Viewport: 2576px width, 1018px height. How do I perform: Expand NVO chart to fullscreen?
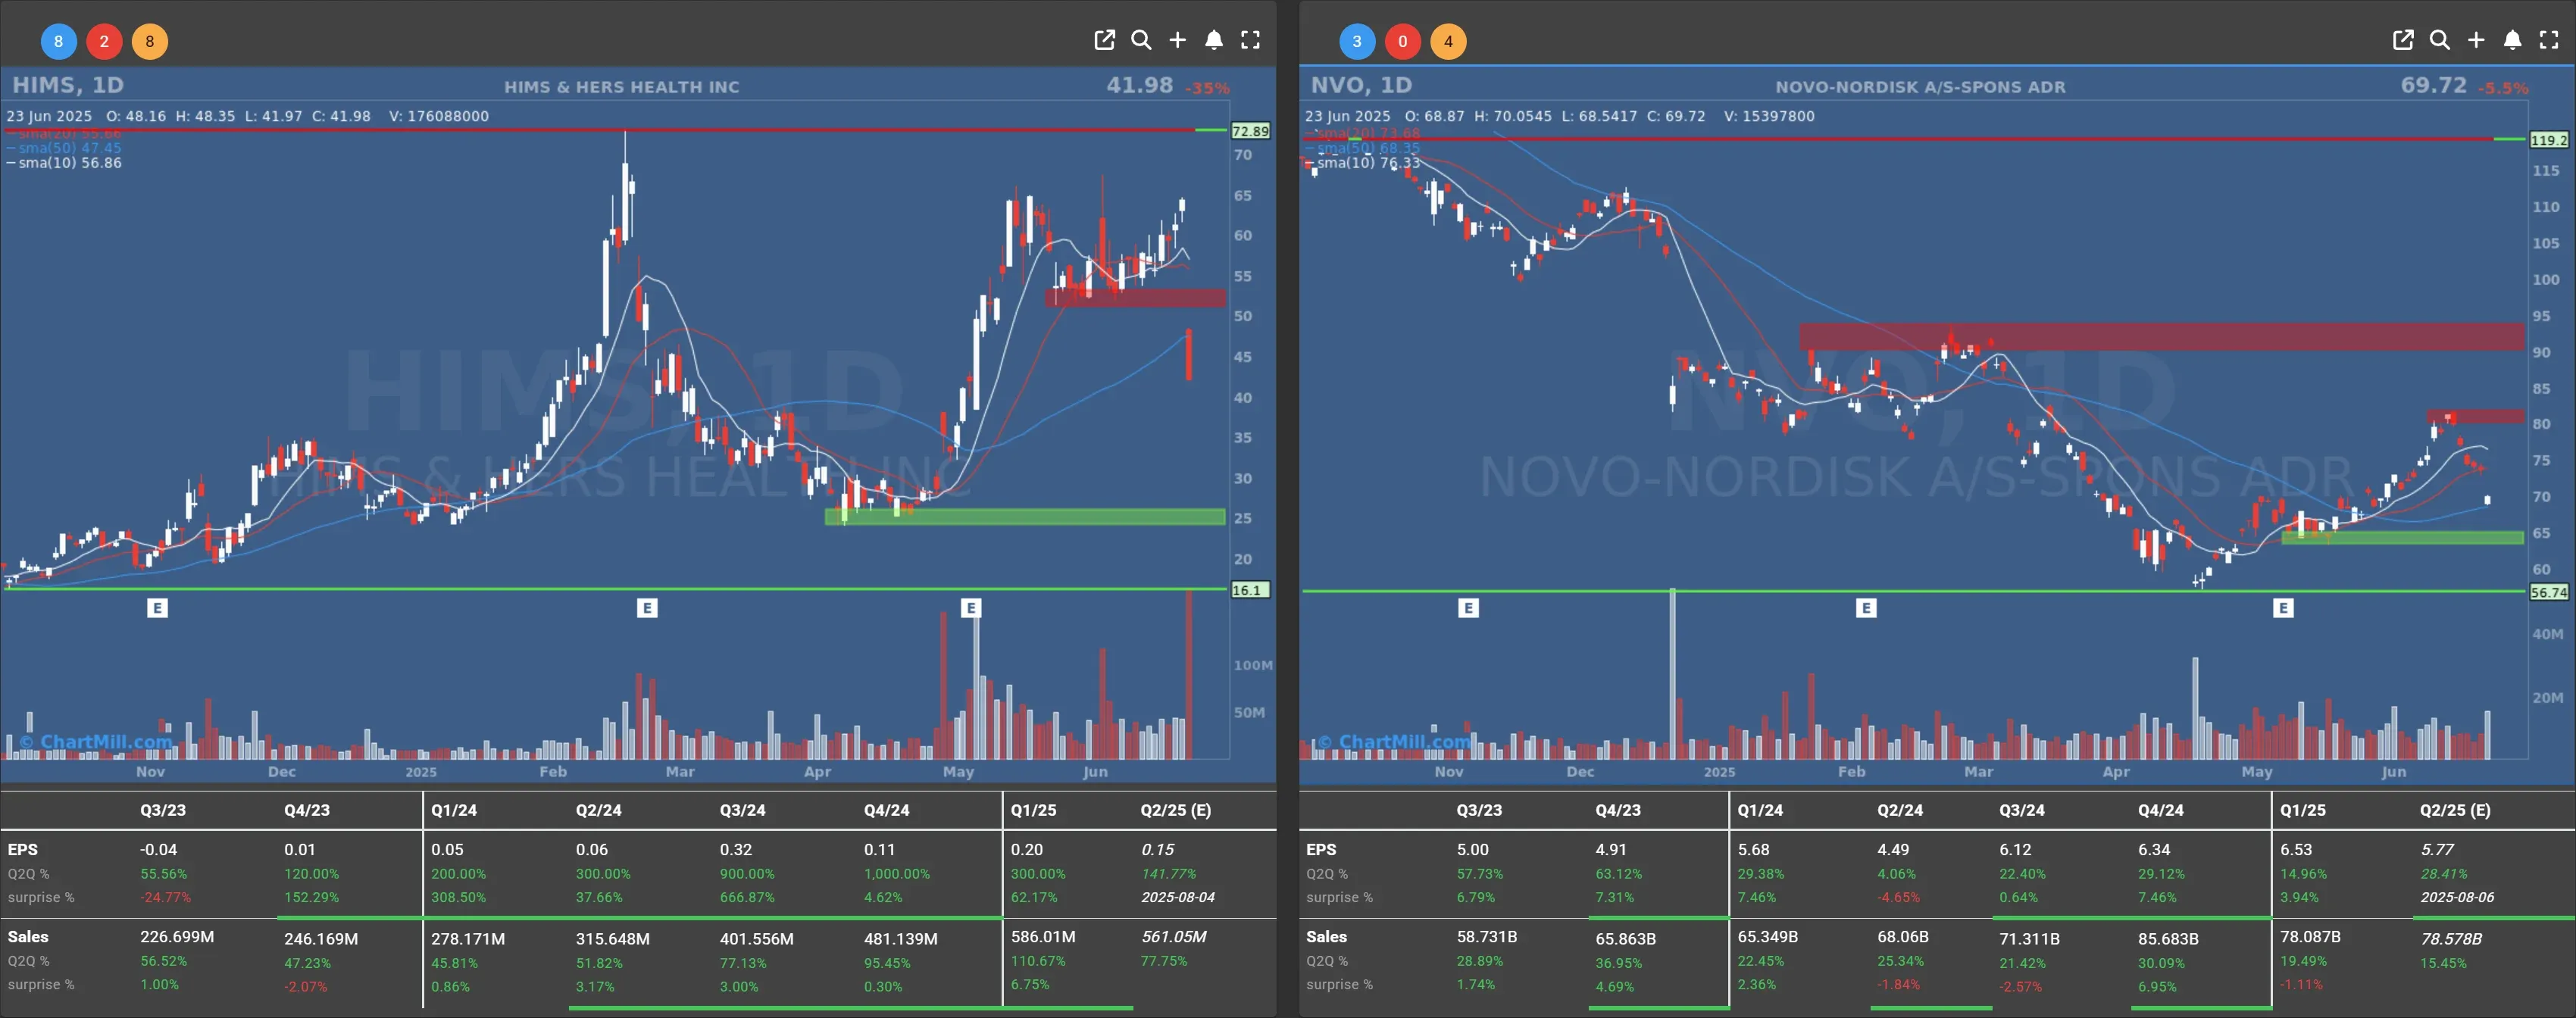pyautogui.click(x=2549, y=40)
